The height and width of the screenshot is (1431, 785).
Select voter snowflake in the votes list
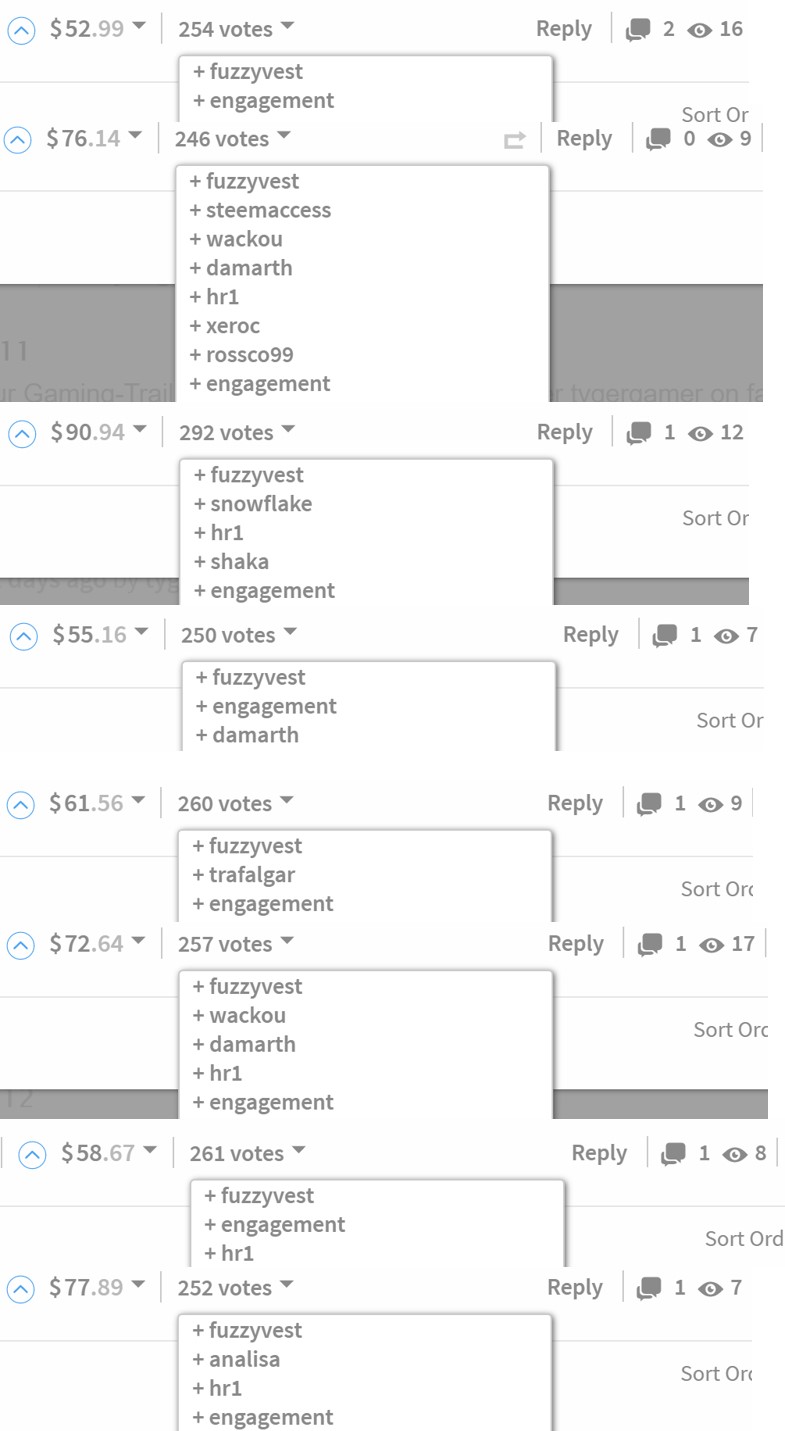click(260, 504)
